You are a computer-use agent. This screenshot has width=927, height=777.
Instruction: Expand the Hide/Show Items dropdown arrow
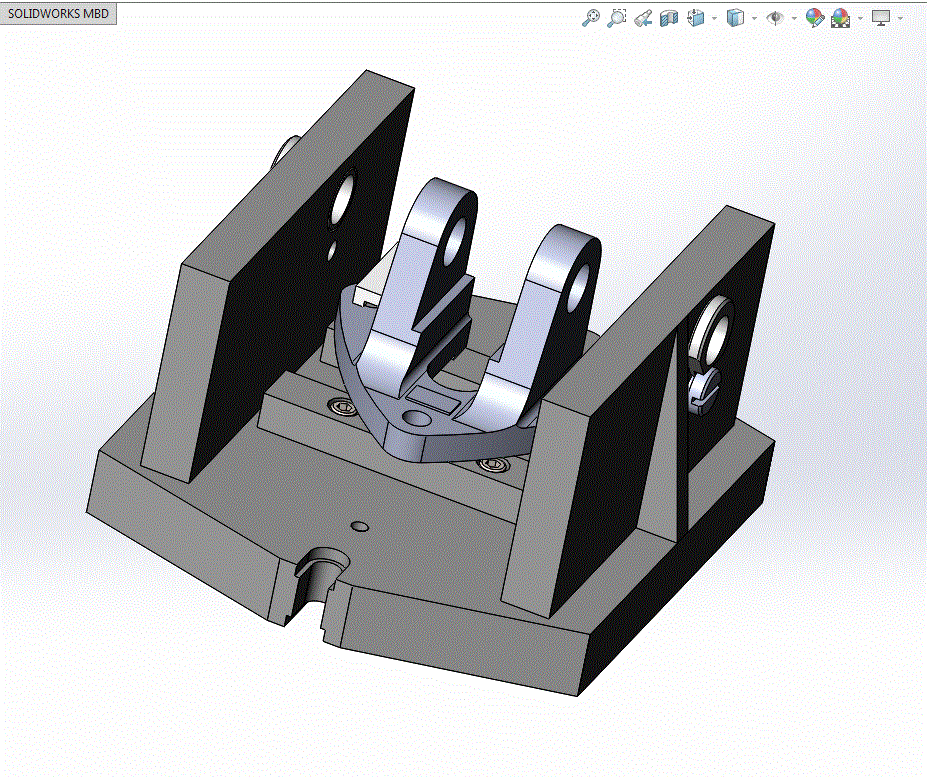(793, 18)
